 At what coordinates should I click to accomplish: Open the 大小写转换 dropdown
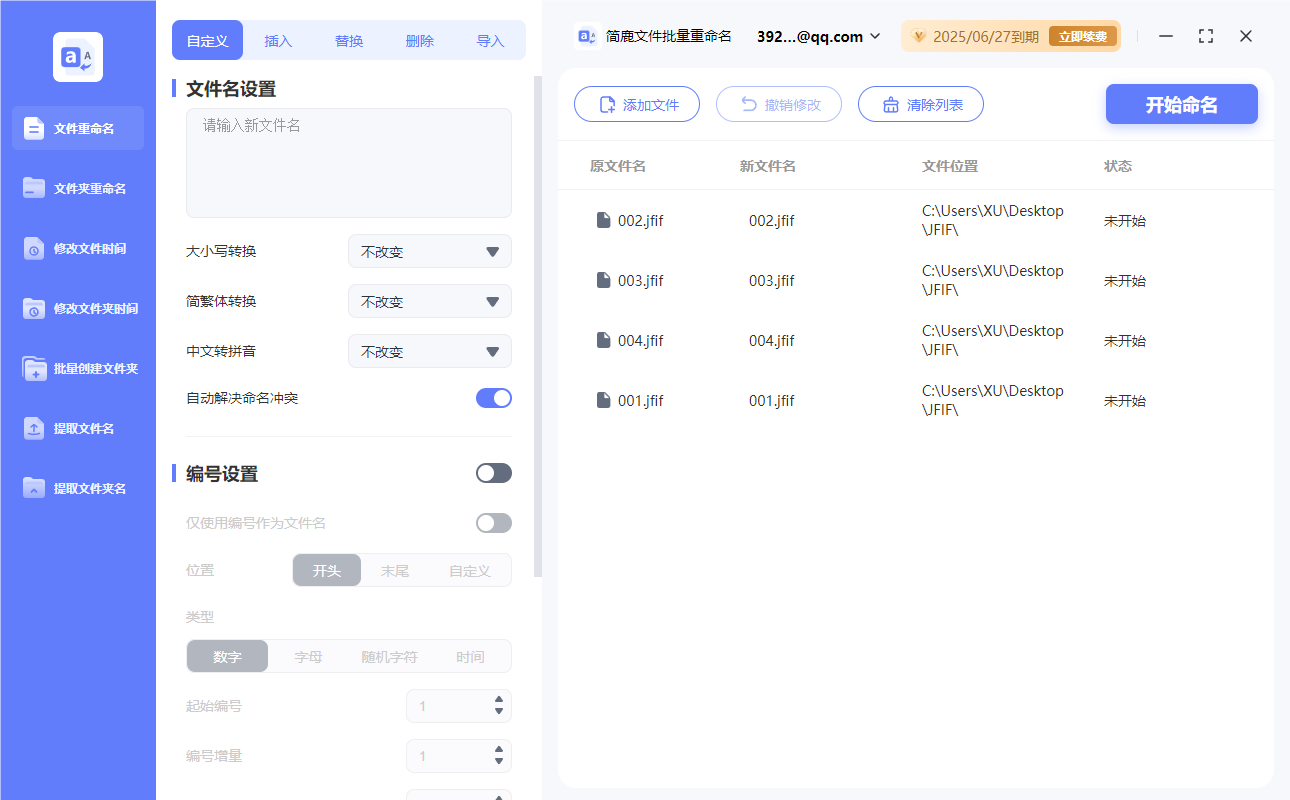point(429,251)
